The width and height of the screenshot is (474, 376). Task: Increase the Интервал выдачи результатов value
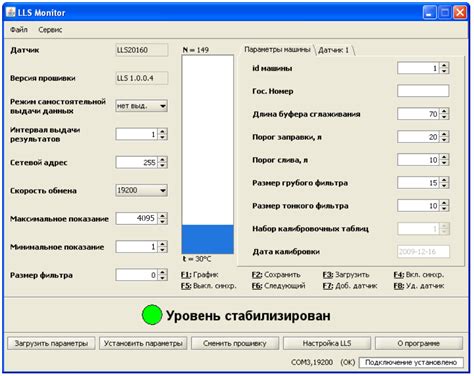[162, 131]
